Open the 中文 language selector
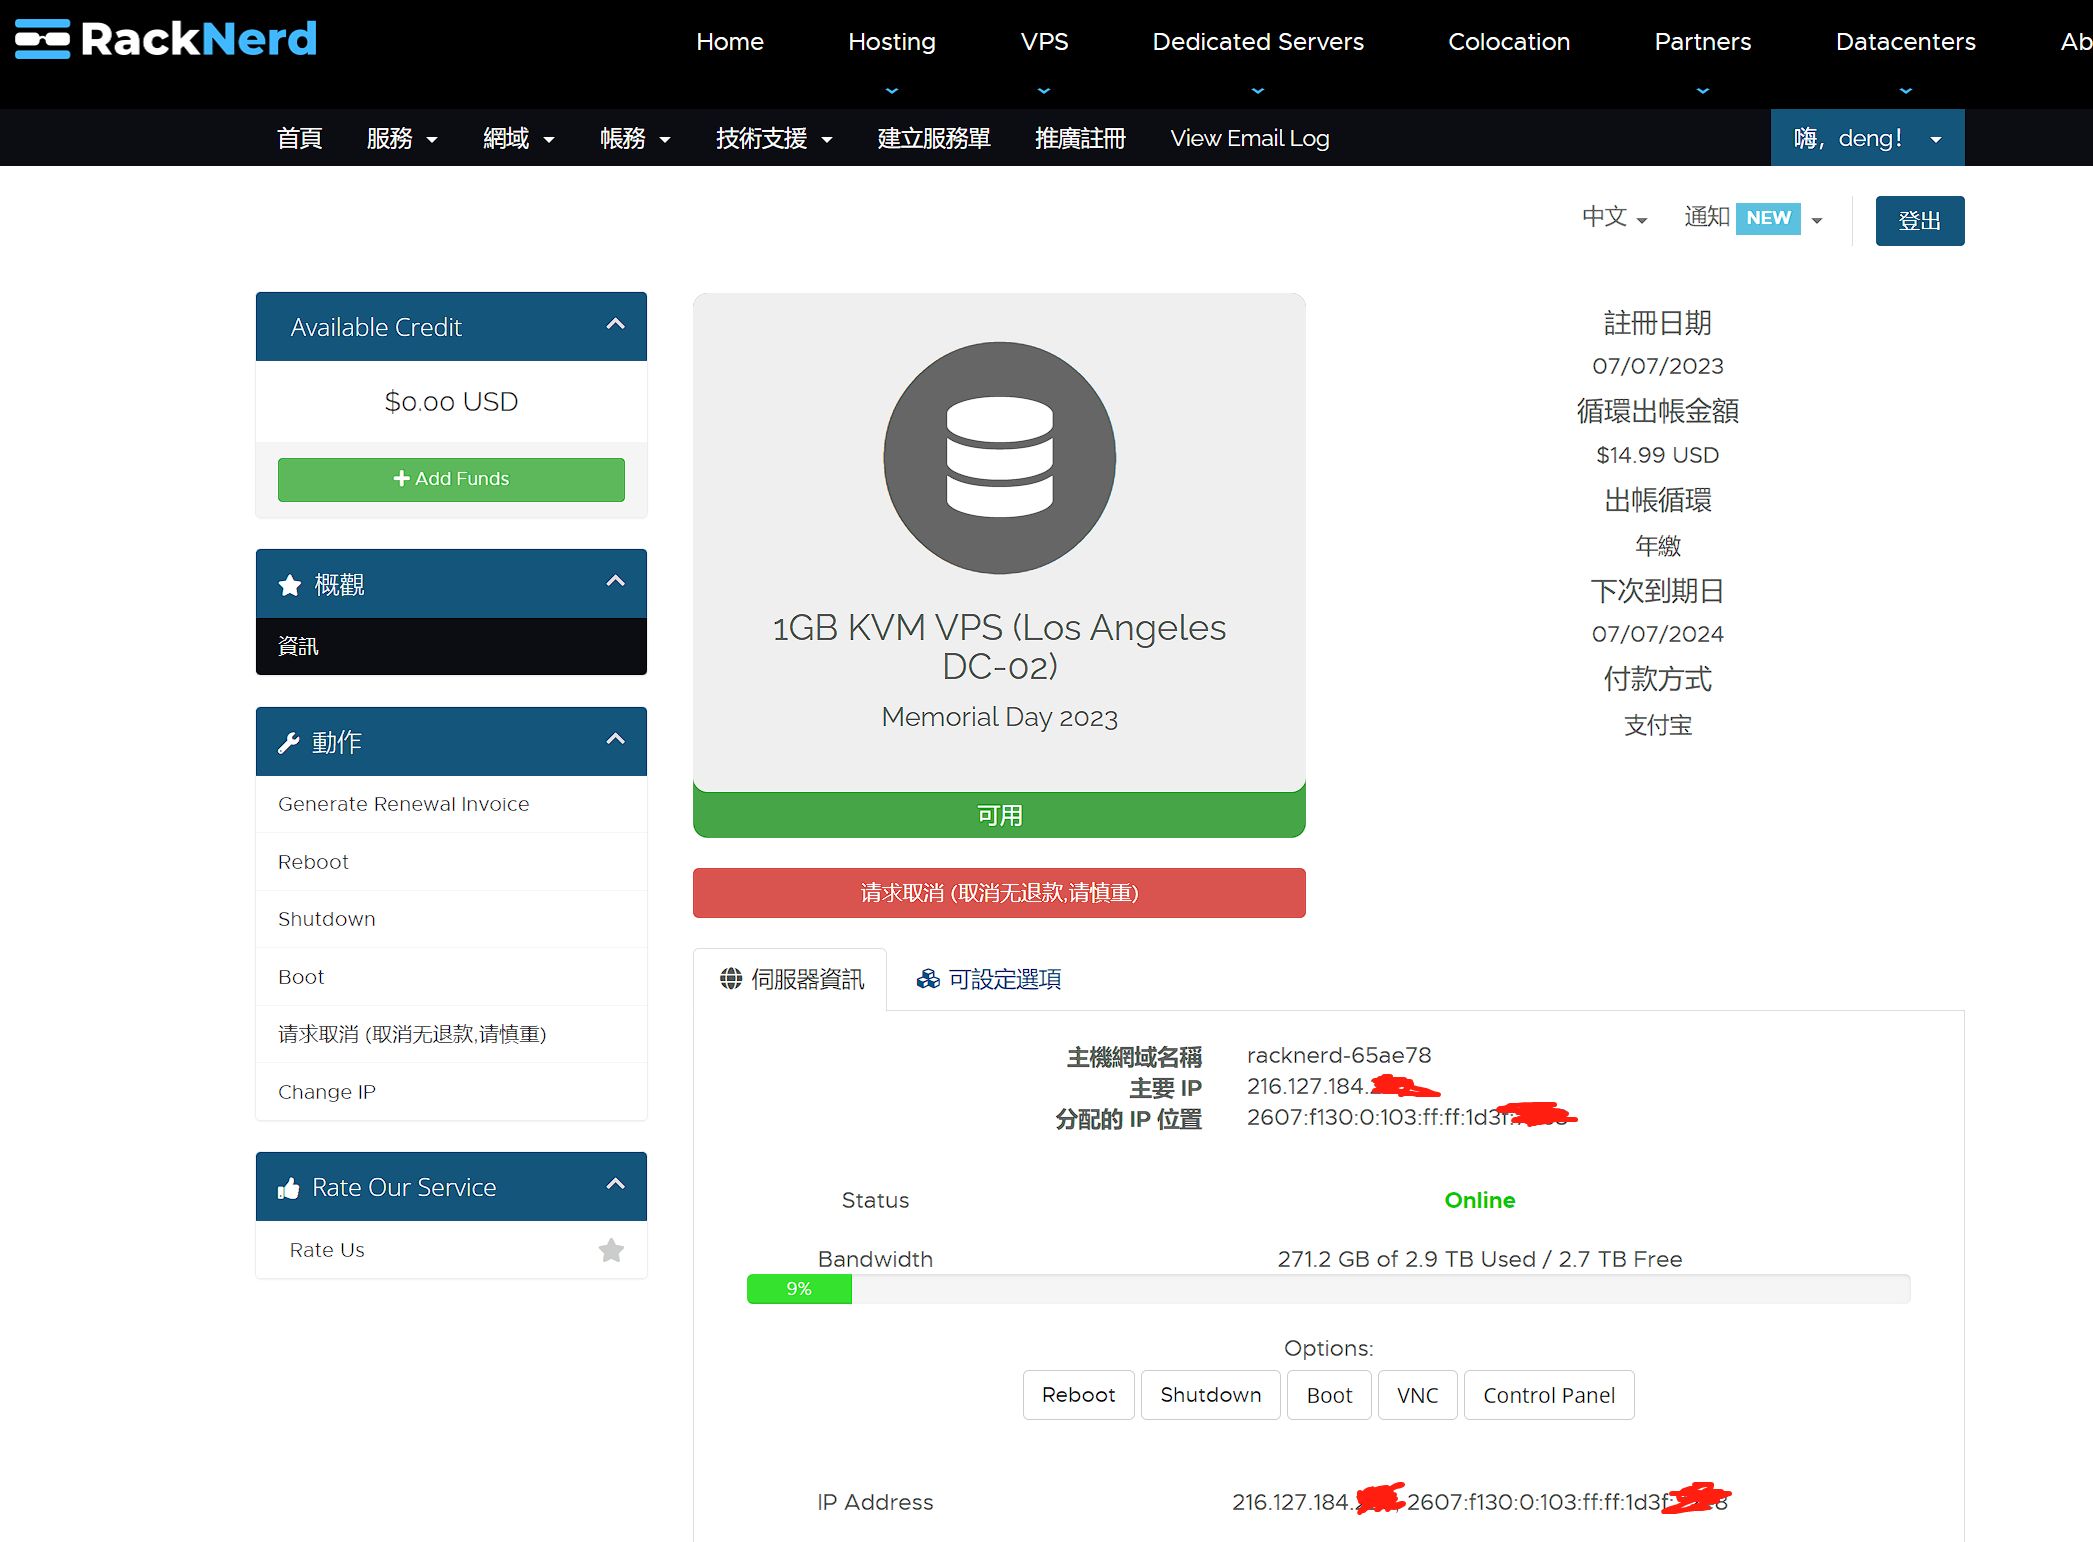Screen dimensions: 2093x1542 [1614, 217]
